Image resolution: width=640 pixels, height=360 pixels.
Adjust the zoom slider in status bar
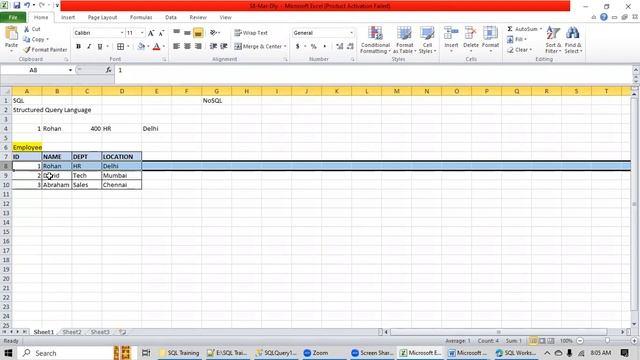tap(607, 341)
